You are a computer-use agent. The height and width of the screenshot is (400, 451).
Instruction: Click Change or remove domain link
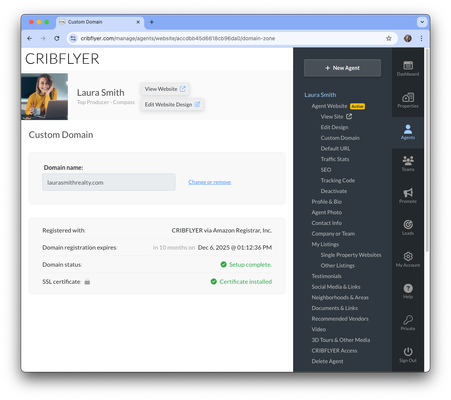click(209, 182)
